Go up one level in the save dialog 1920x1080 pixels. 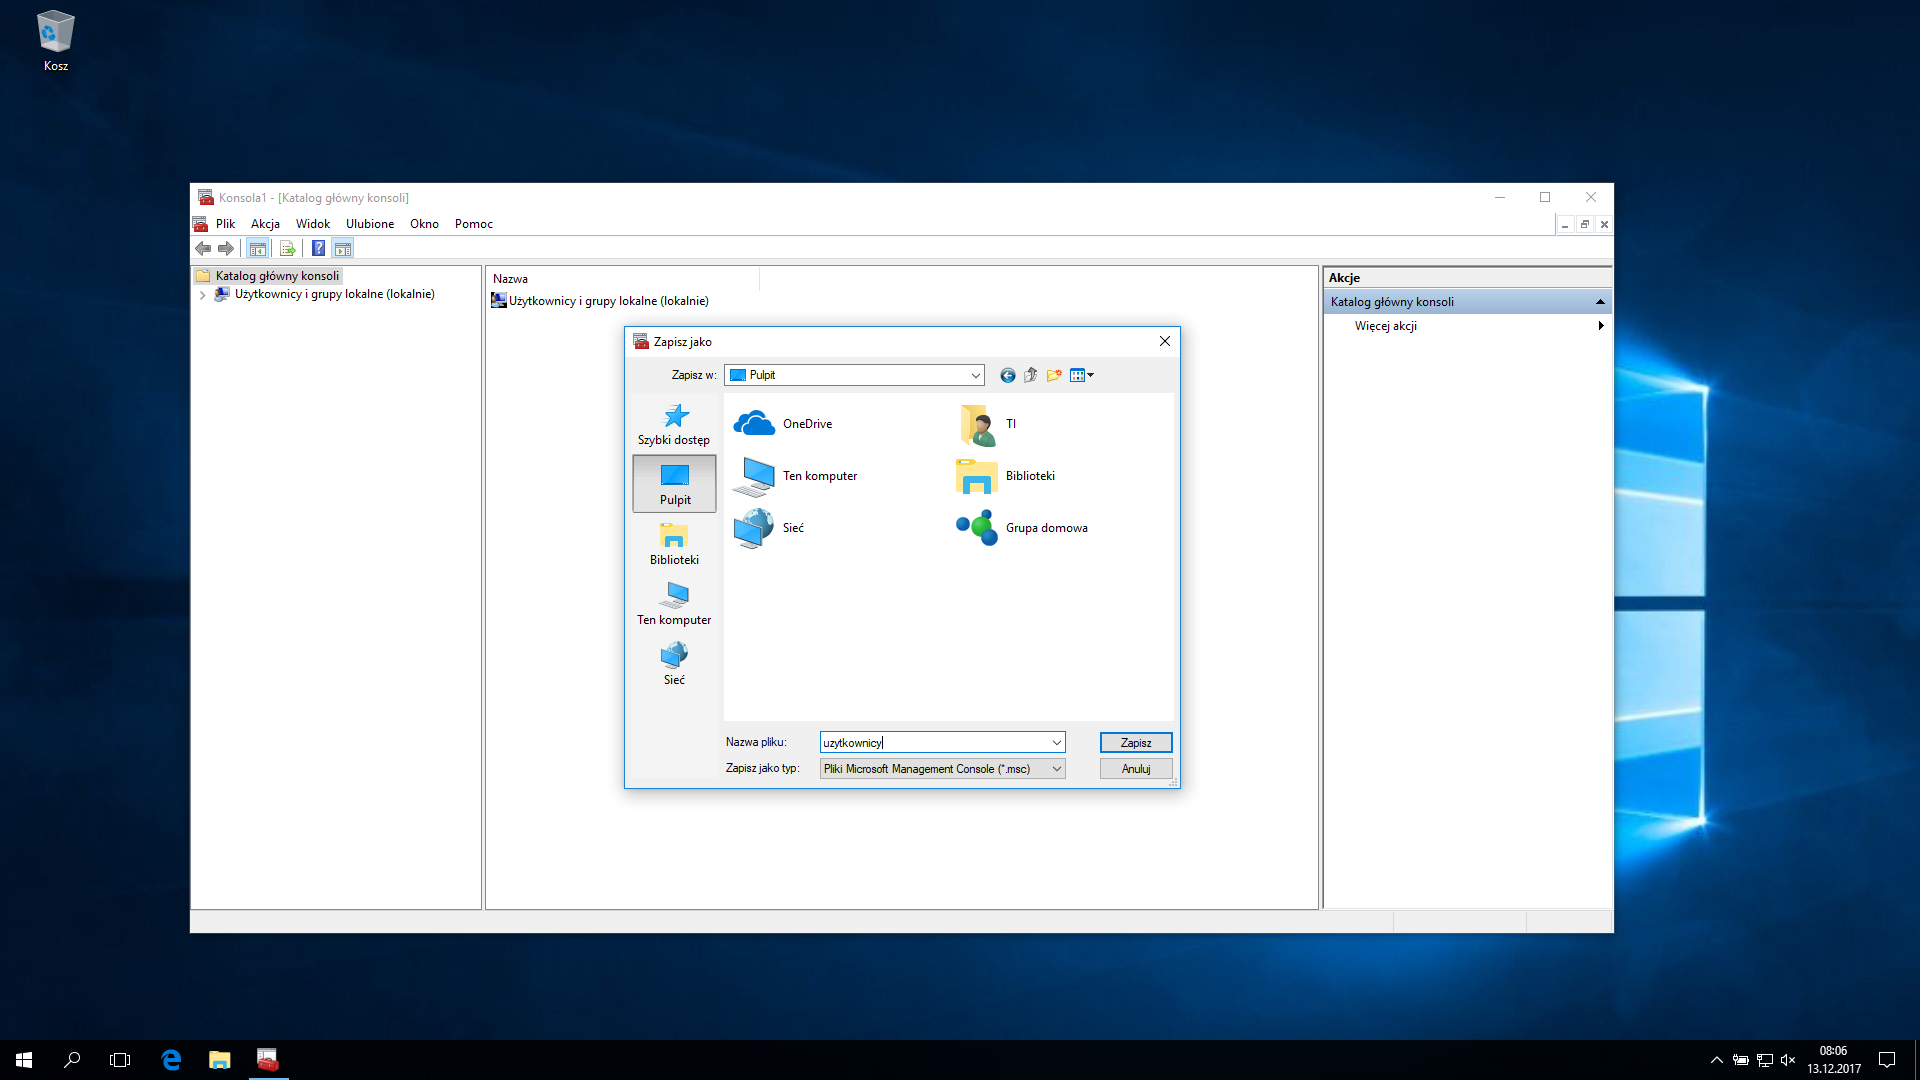tap(1030, 375)
